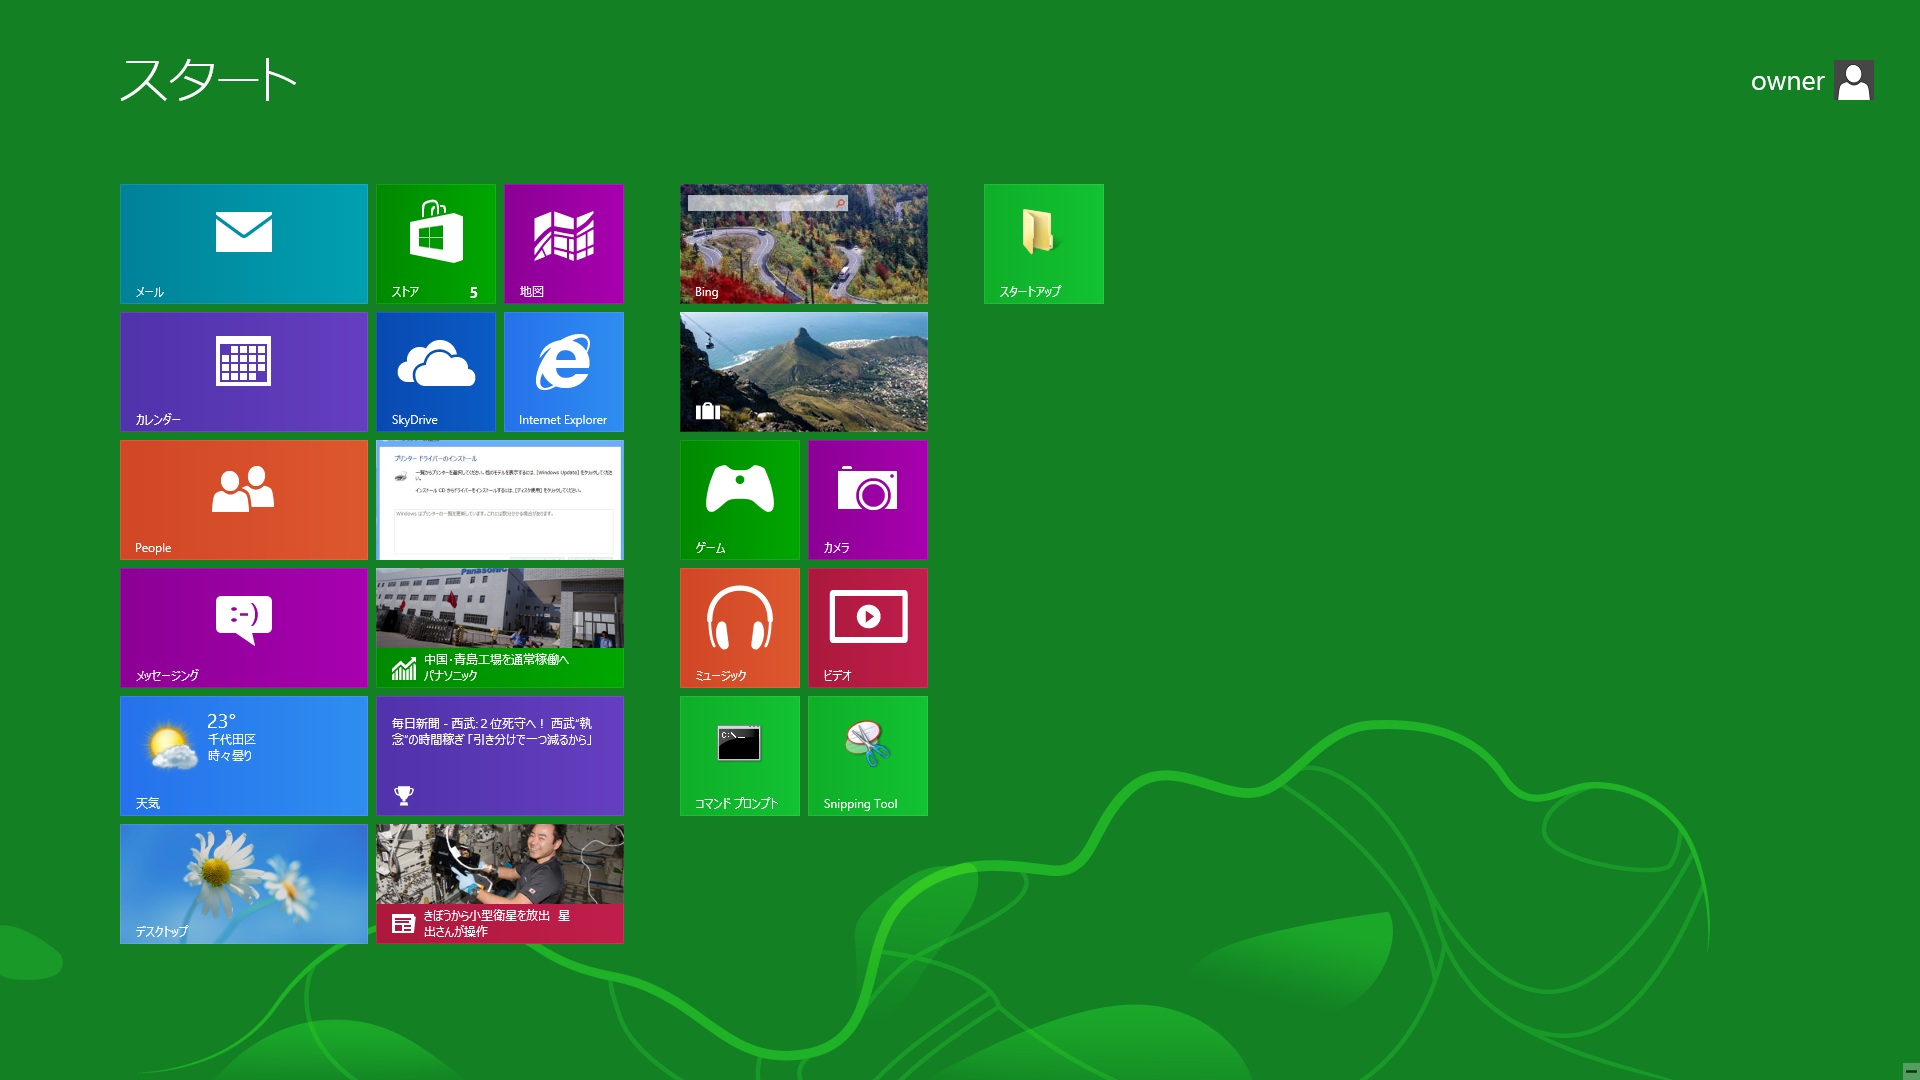The width and height of the screenshot is (1920, 1080).
Task: Open the Games (ゲーム) Xbox tile
Action: click(x=739, y=499)
